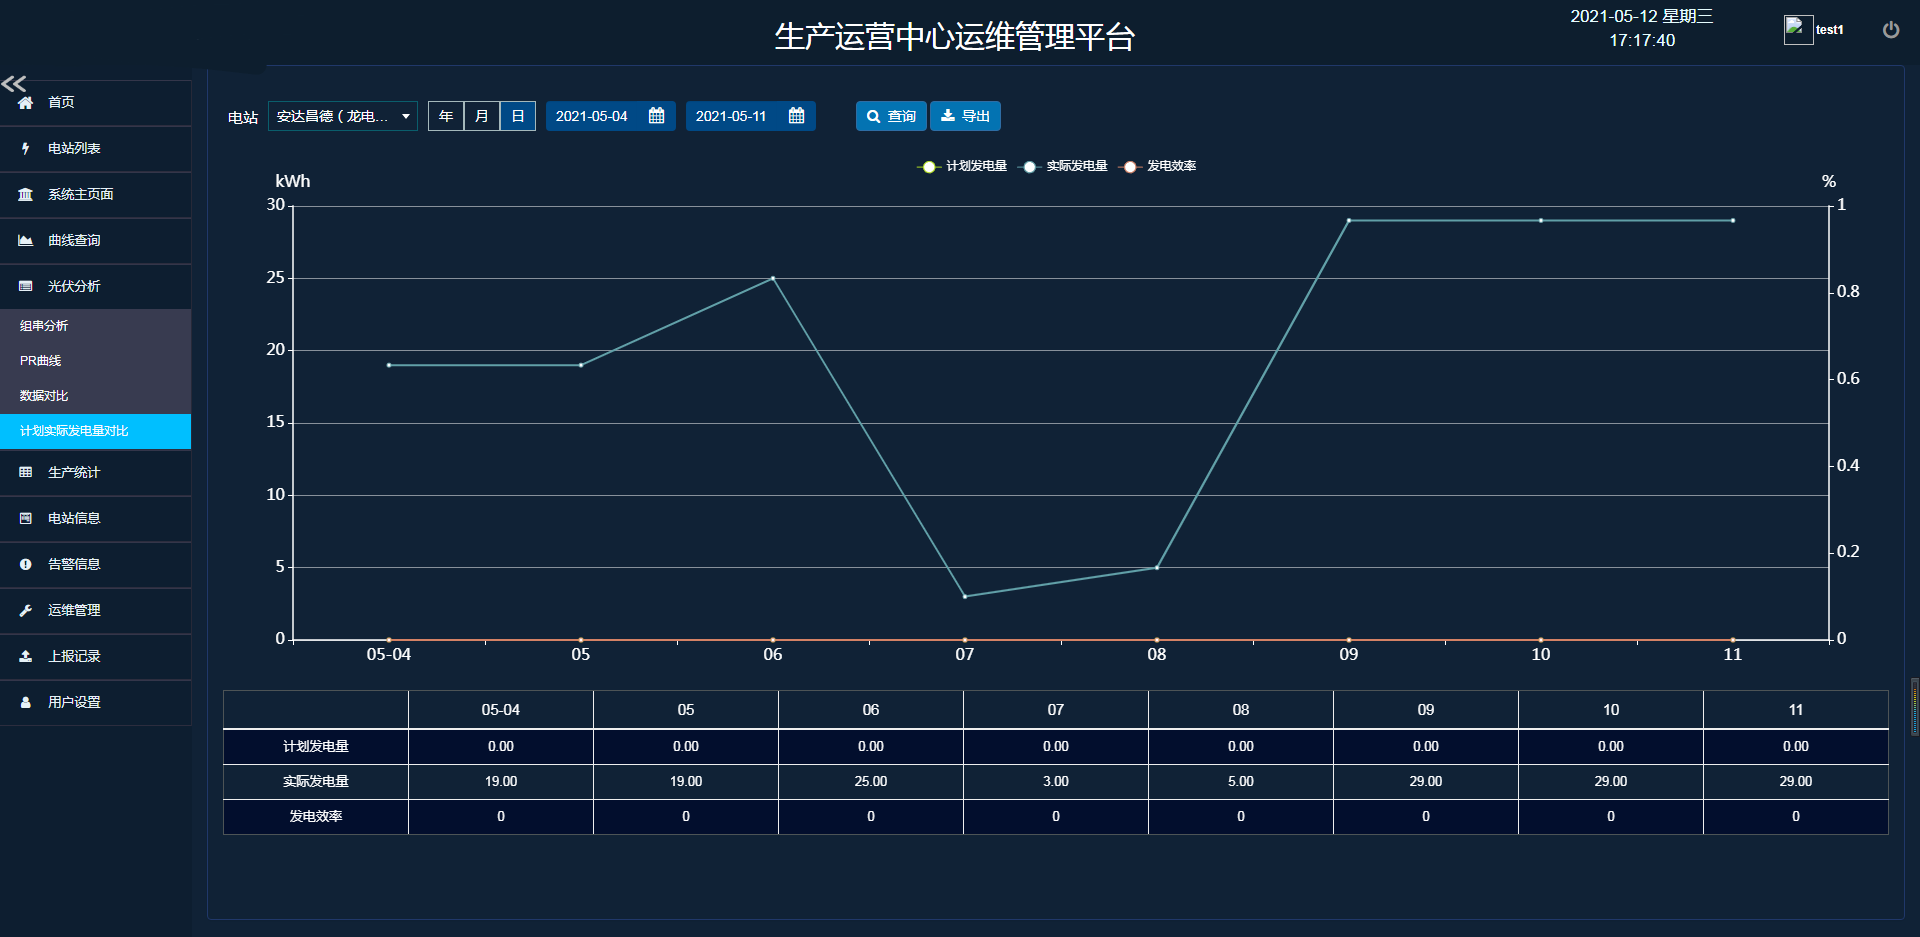Click the 查询 search button
Viewport: 1920px width, 937px height.
pos(891,116)
